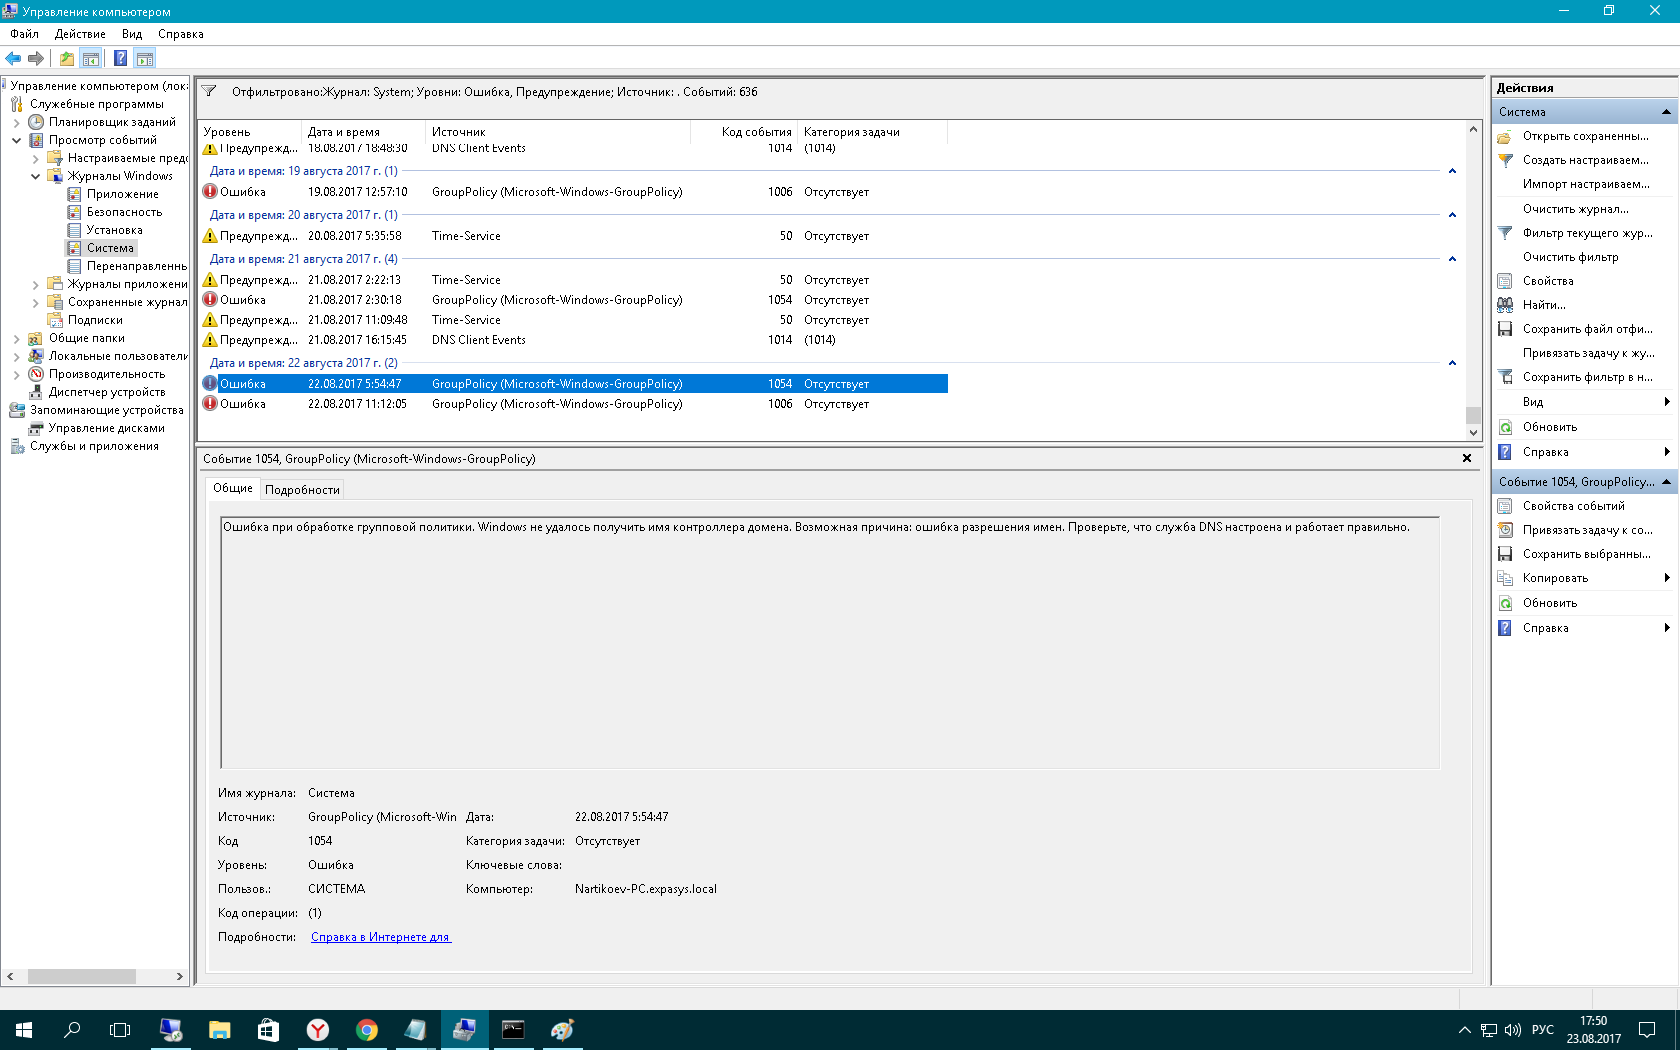
Task: Click taskbar search magnifier icon
Action: [x=72, y=1030]
